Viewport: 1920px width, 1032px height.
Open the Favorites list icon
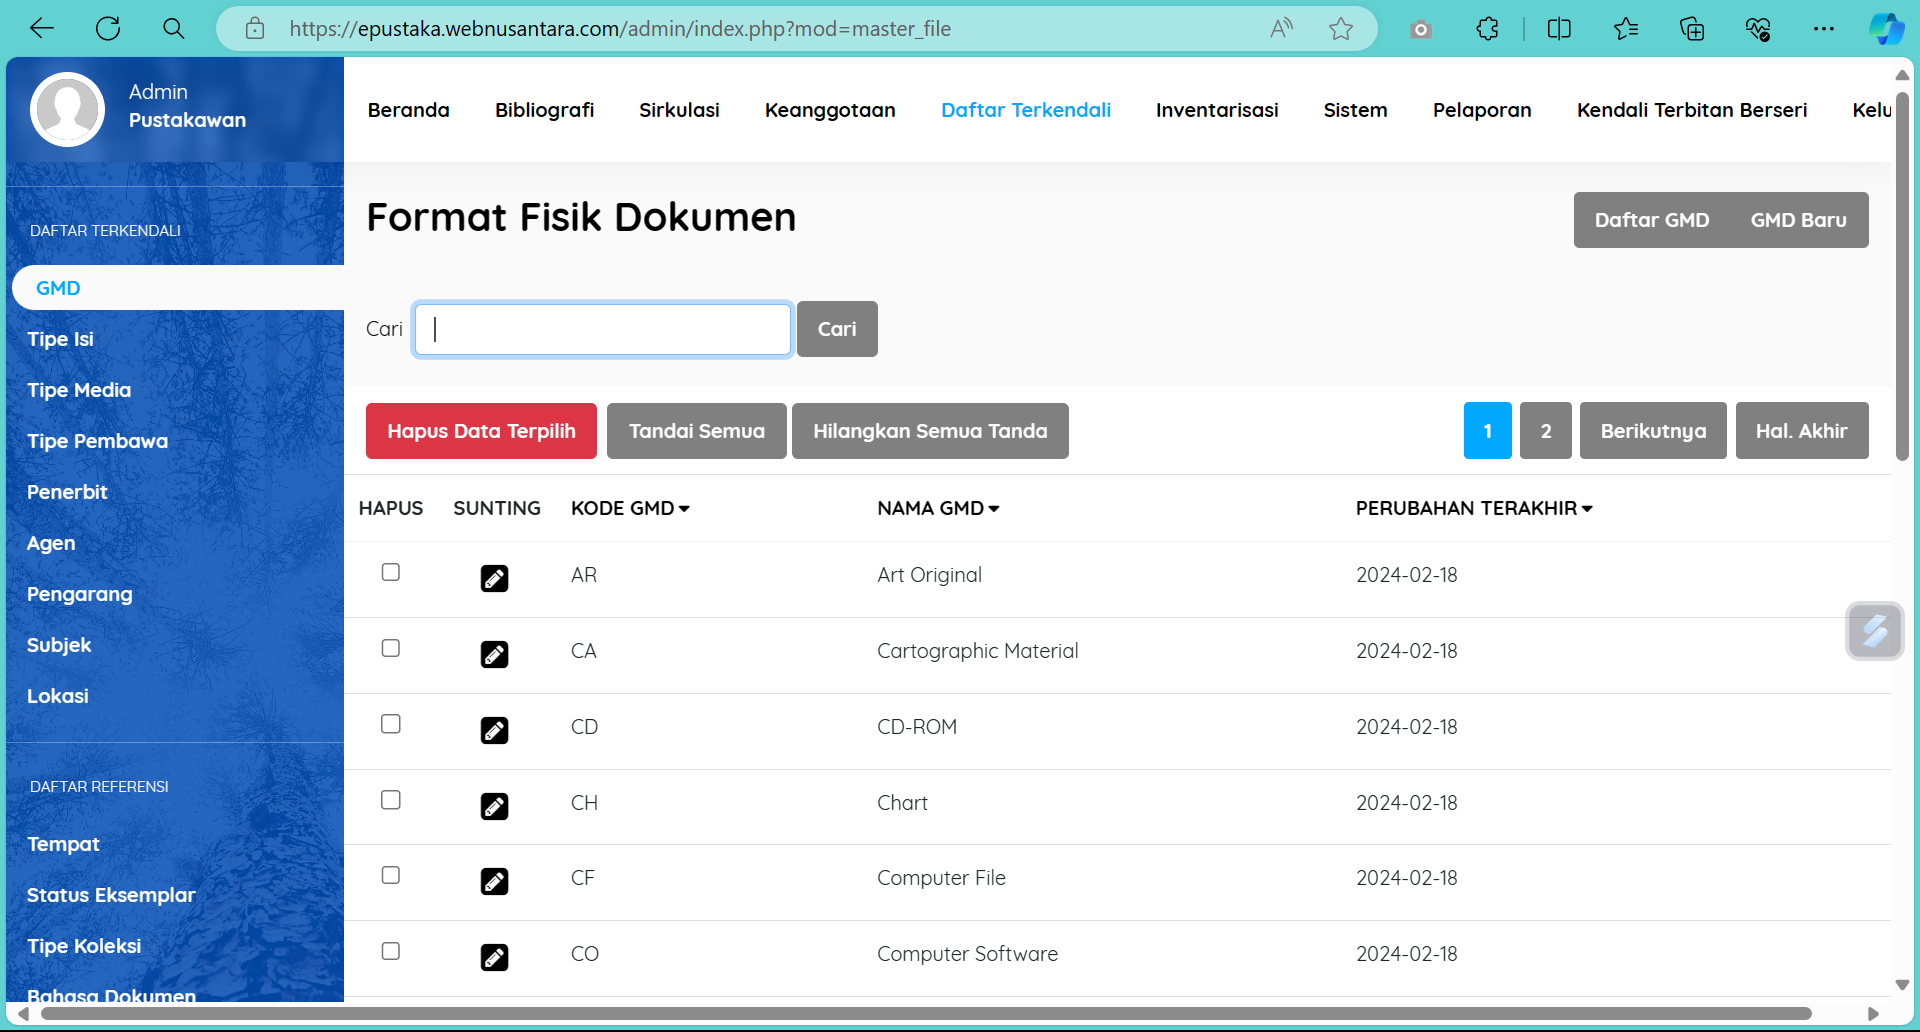1626,29
